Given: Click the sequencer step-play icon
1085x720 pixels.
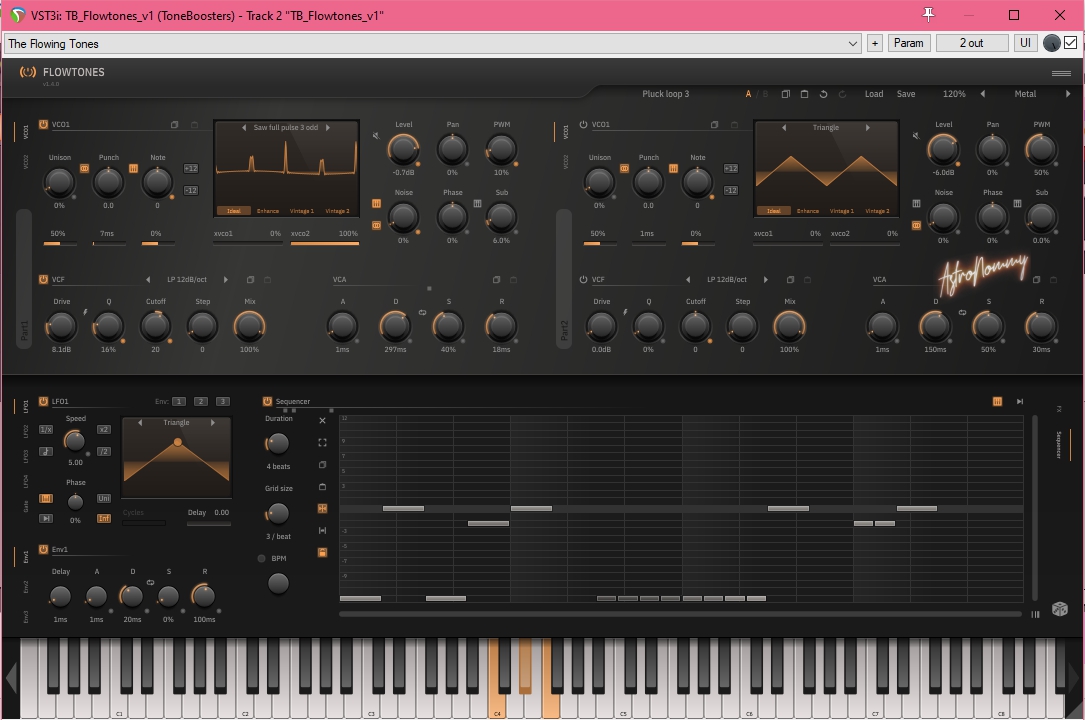Looking at the screenshot, I should pyautogui.click(x=1019, y=401).
